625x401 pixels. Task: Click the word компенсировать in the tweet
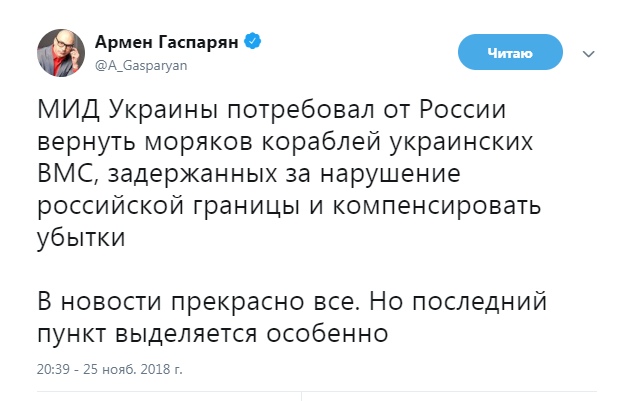[x=437, y=206]
